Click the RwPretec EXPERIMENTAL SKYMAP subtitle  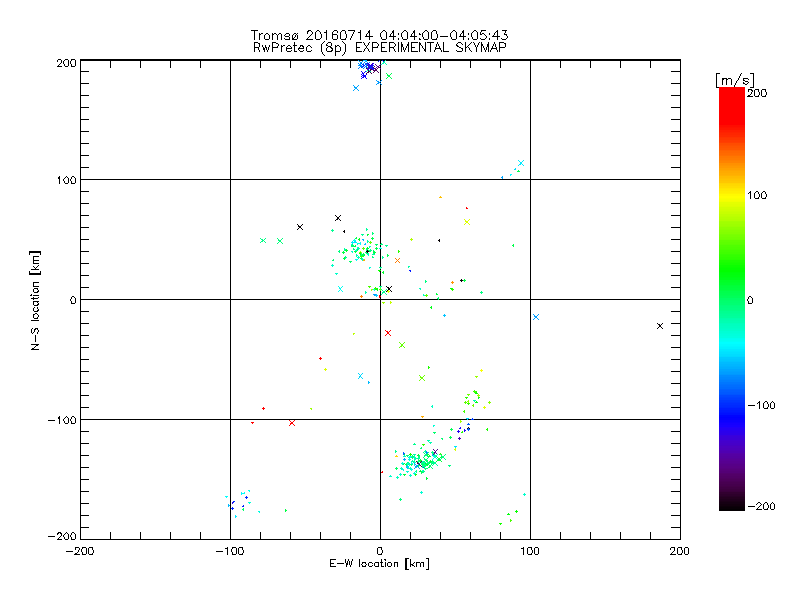pyautogui.click(x=379, y=48)
